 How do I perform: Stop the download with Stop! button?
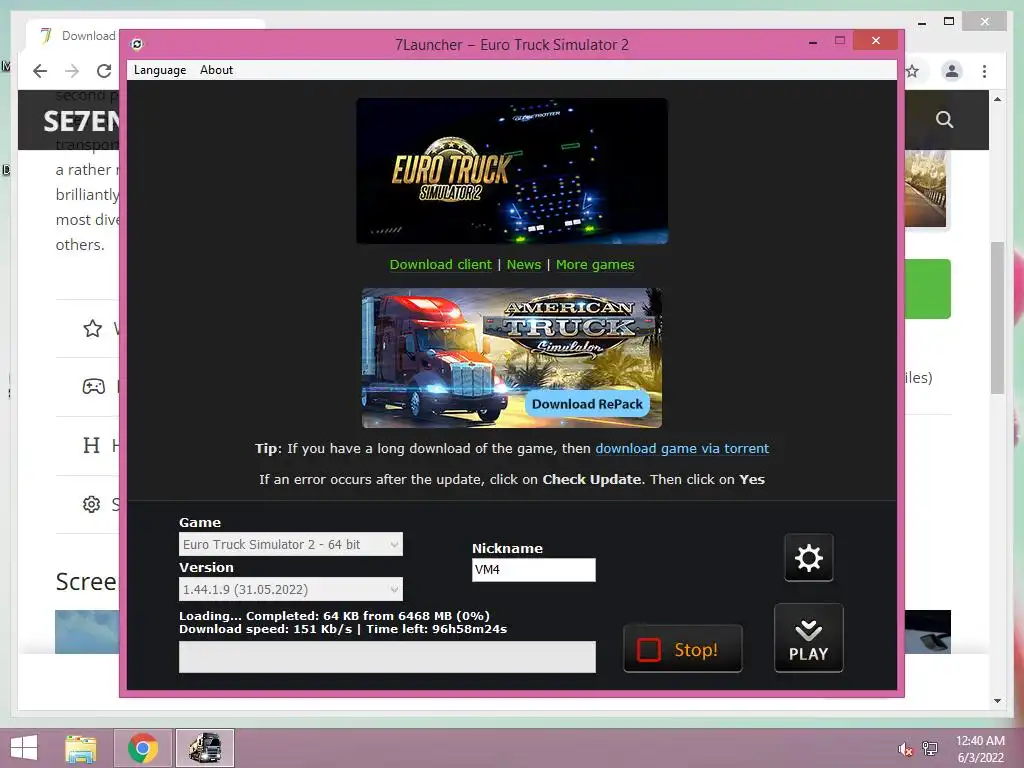coord(682,649)
